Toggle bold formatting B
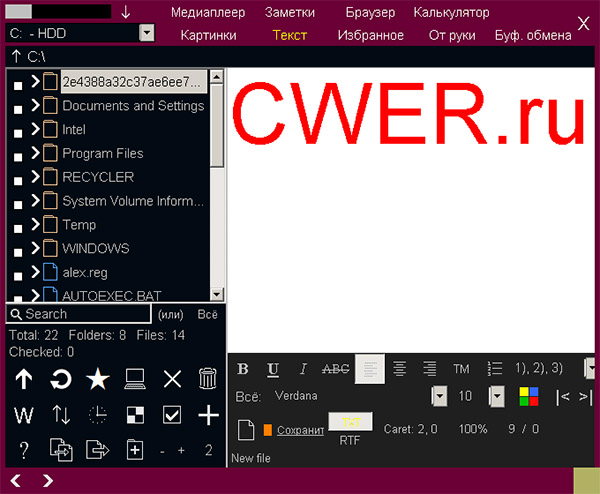 [x=243, y=369]
